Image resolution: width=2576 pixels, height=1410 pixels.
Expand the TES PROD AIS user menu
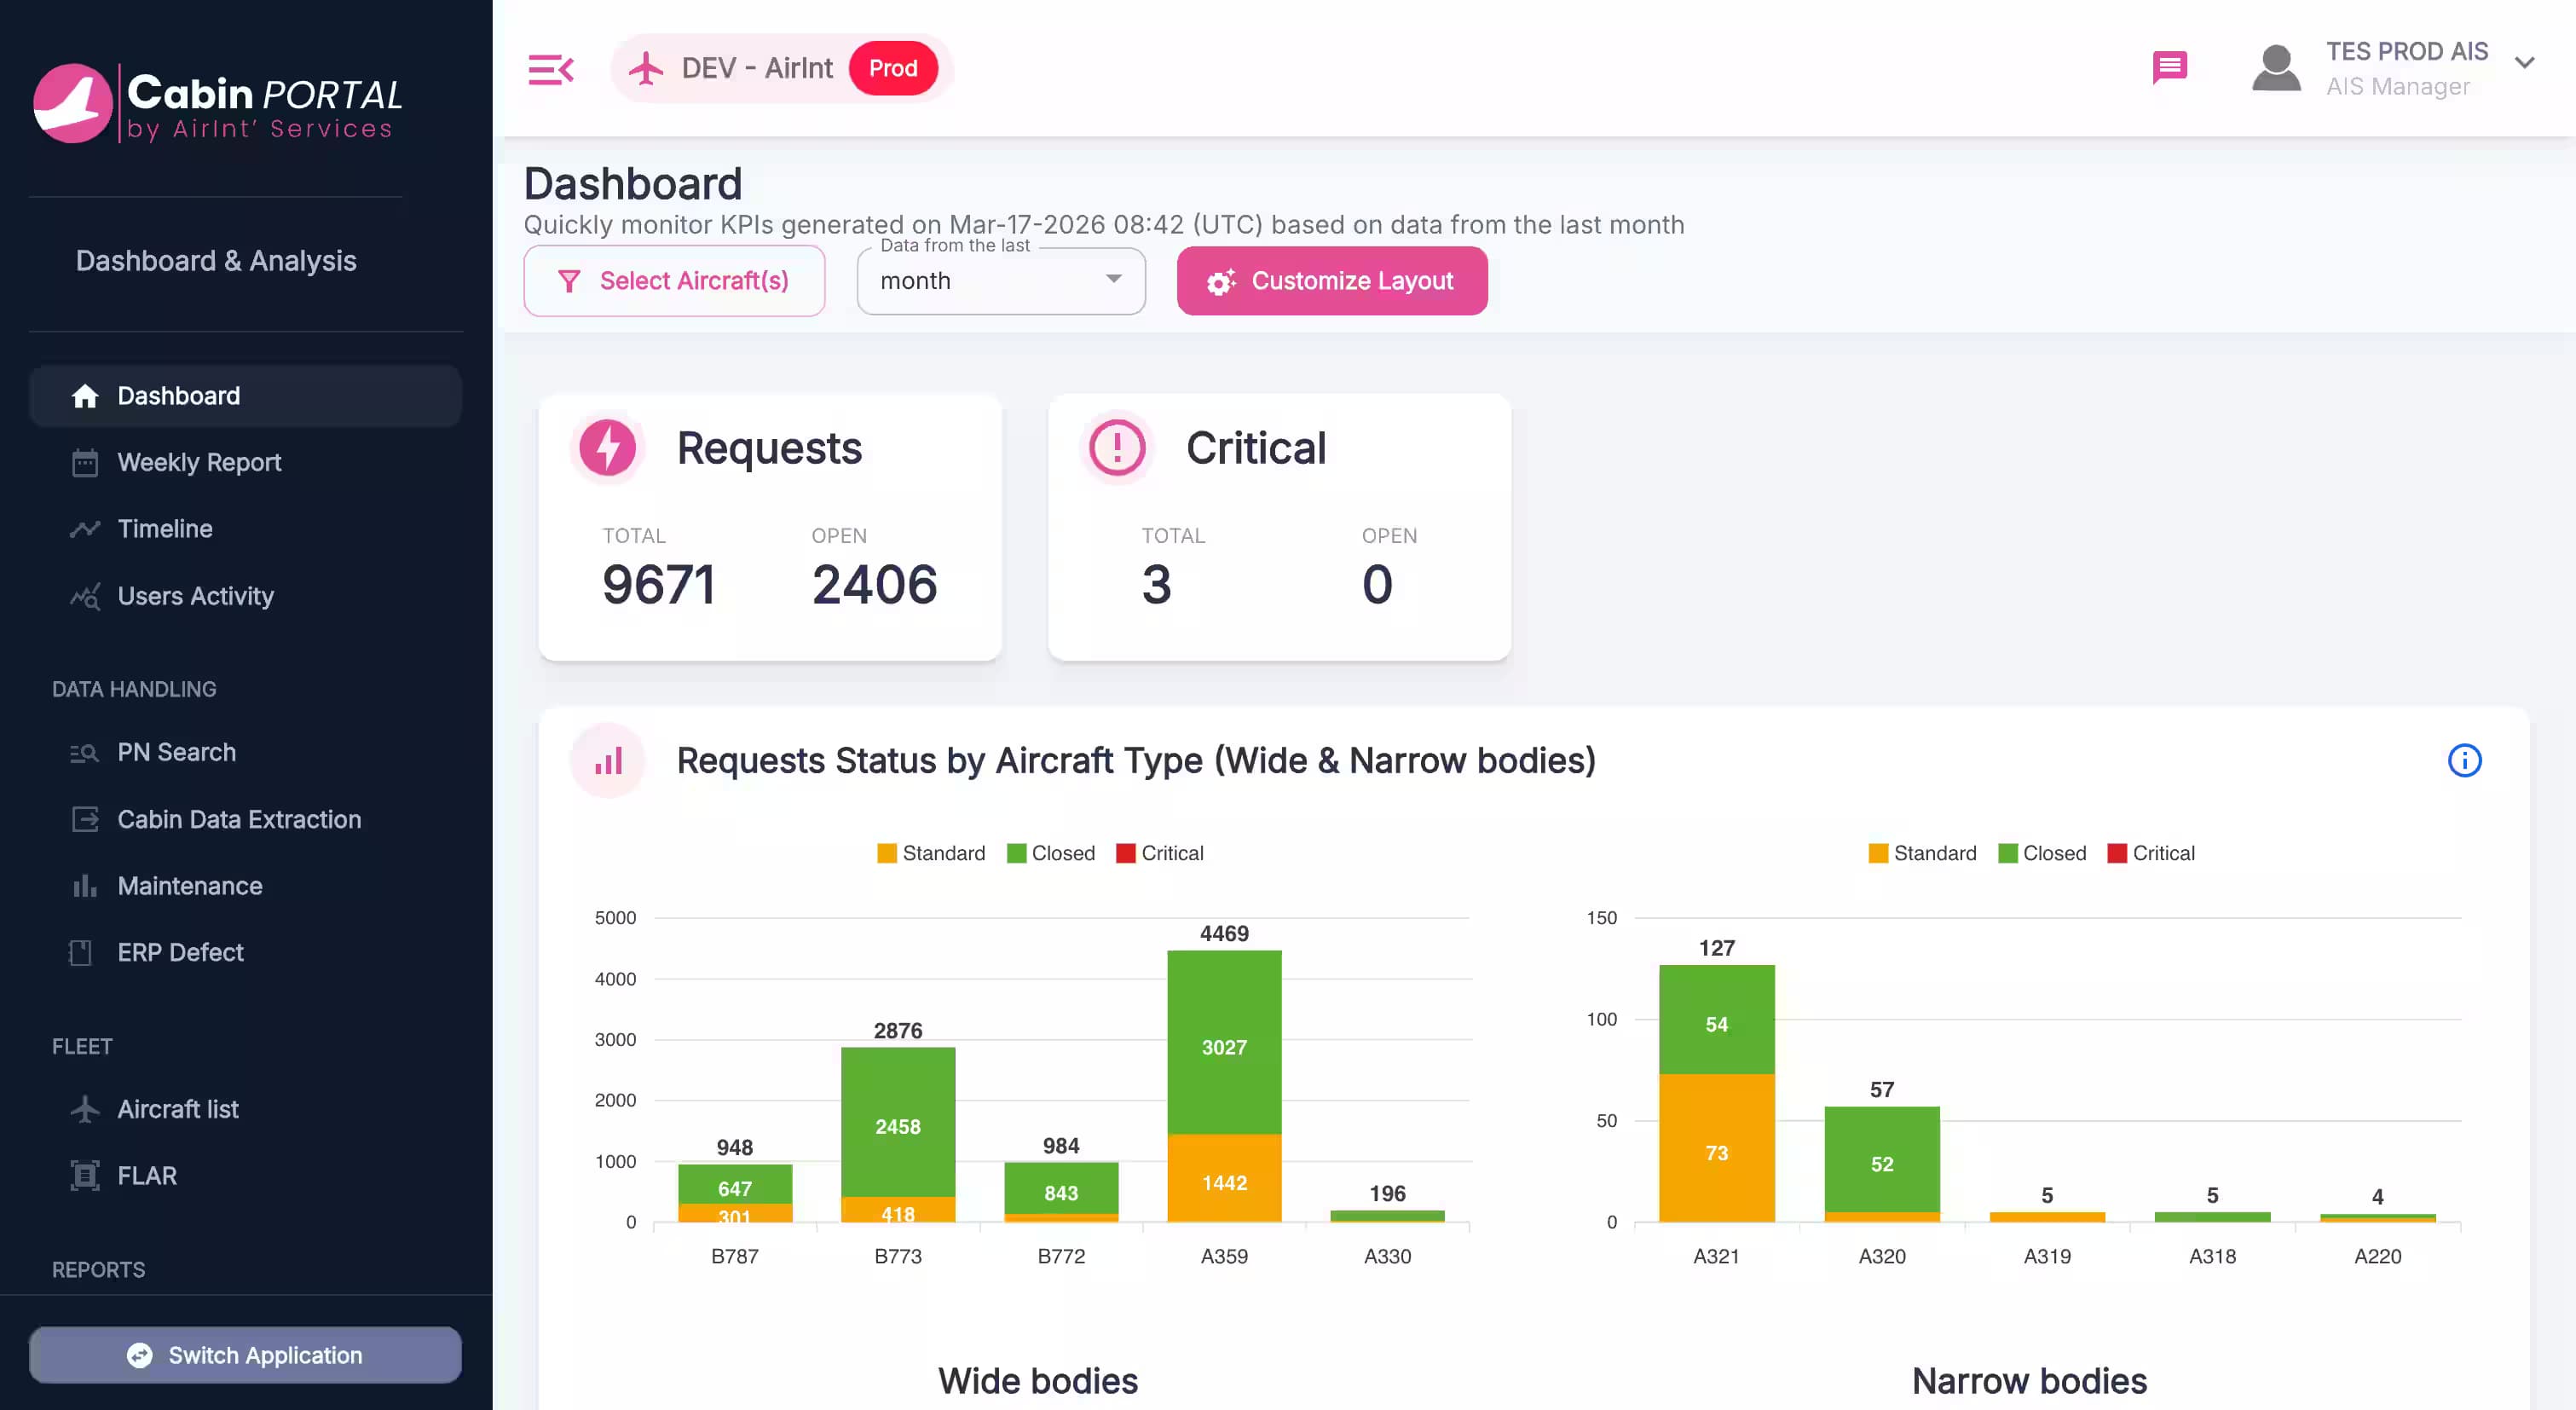(2524, 63)
